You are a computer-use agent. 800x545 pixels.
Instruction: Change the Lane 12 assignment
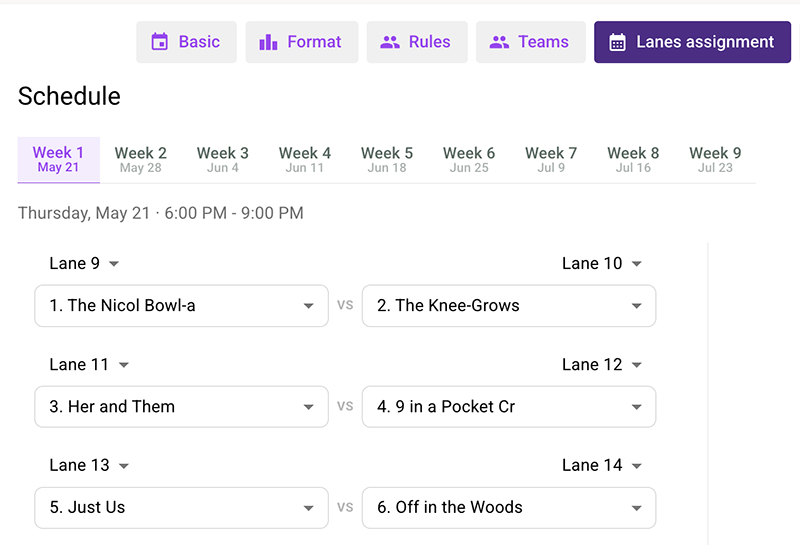point(602,364)
